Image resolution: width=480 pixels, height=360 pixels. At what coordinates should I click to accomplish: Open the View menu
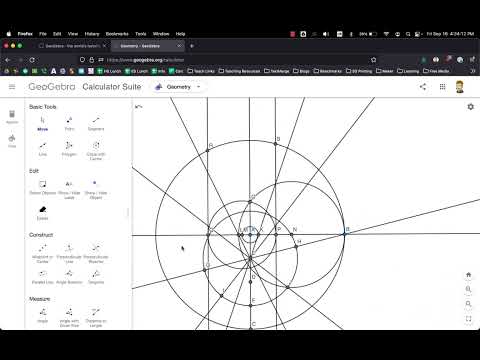(x=73, y=34)
